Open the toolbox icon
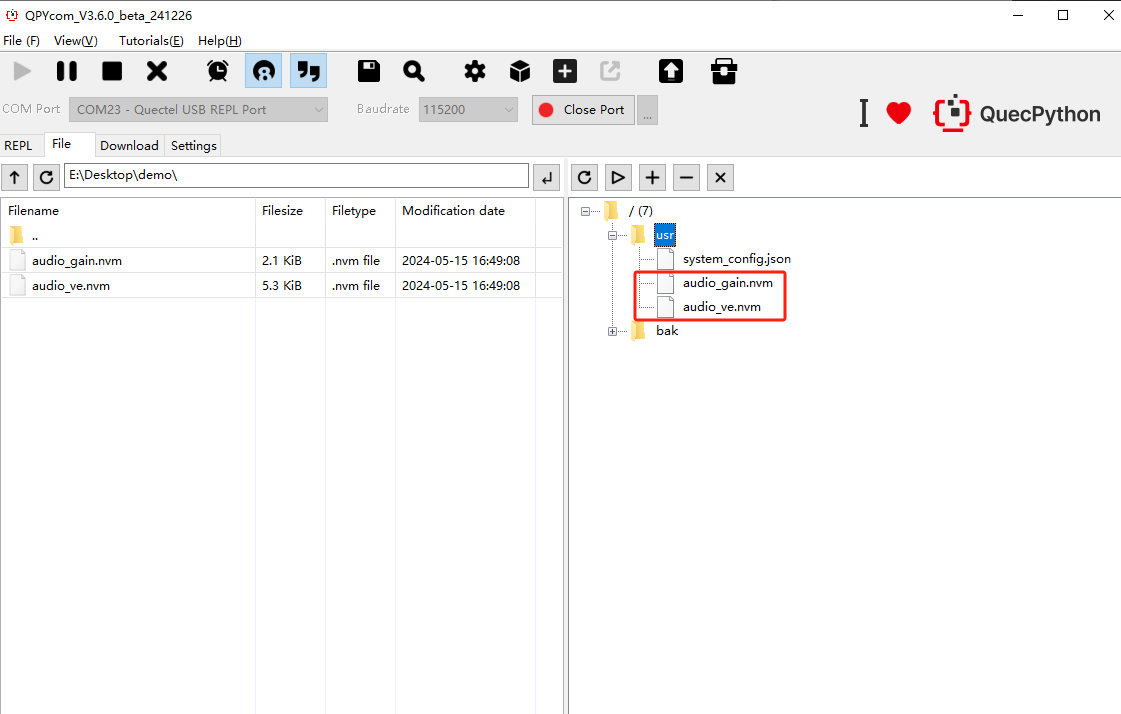The image size is (1121, 714). pyautogui.click(x=723, y=71)
